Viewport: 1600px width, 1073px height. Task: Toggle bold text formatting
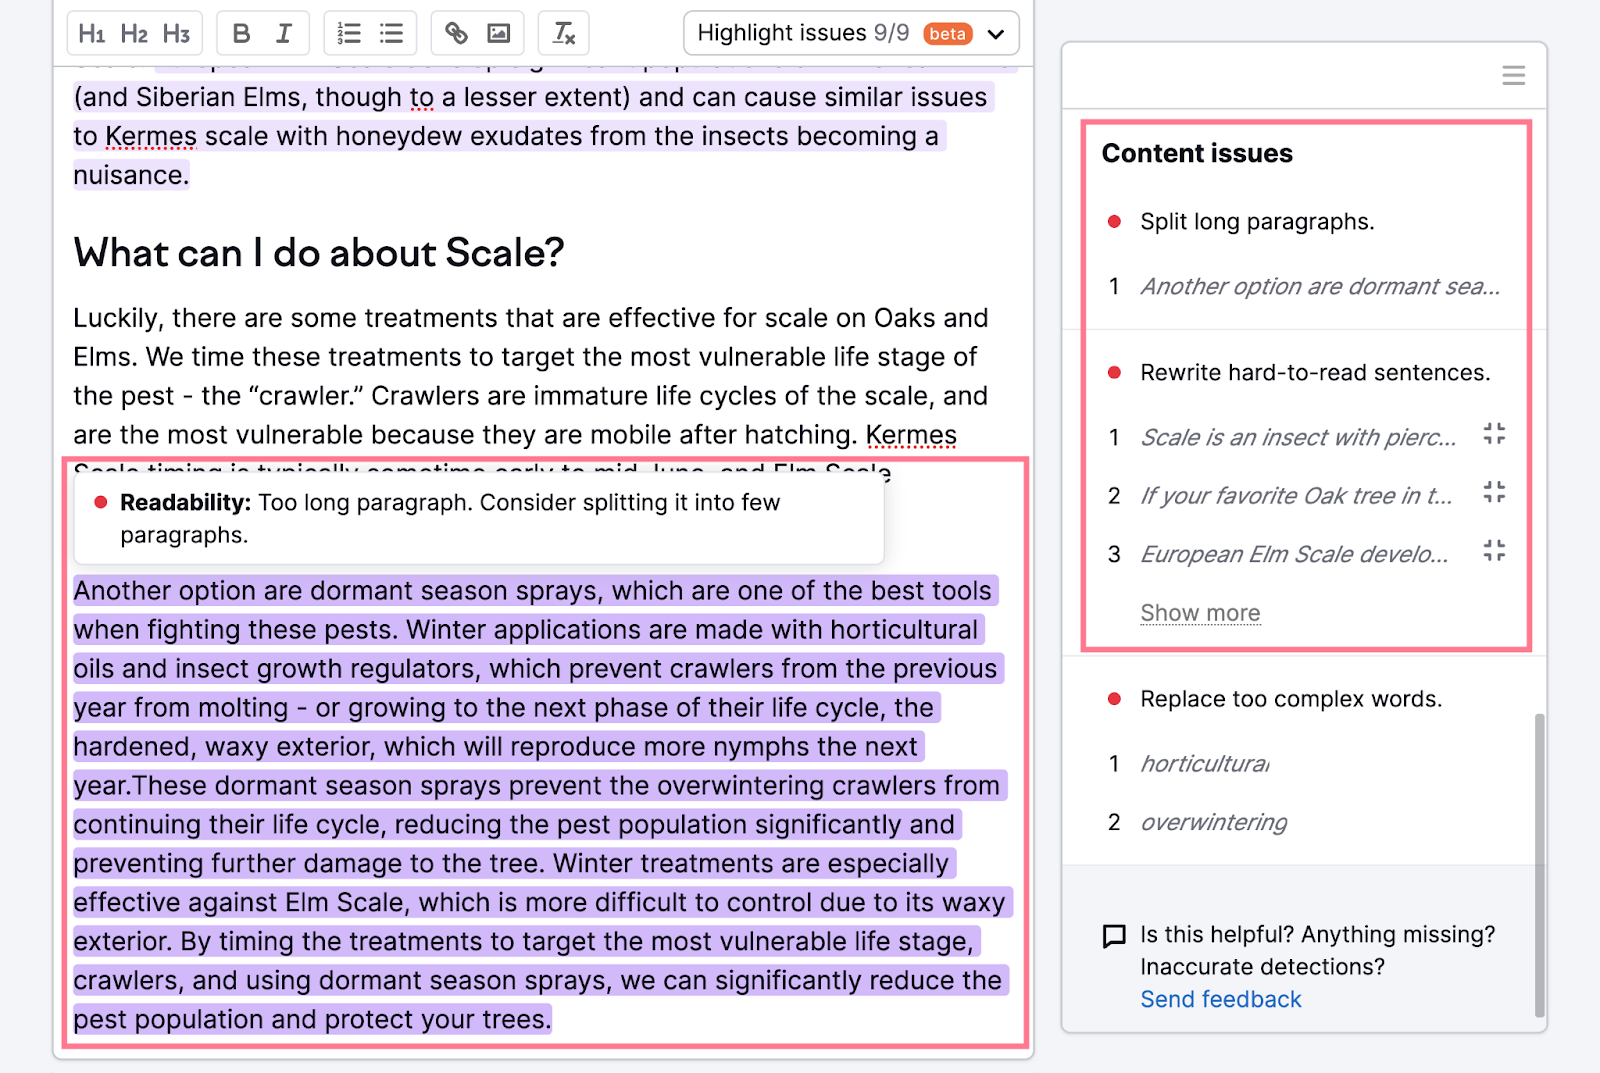241,34
